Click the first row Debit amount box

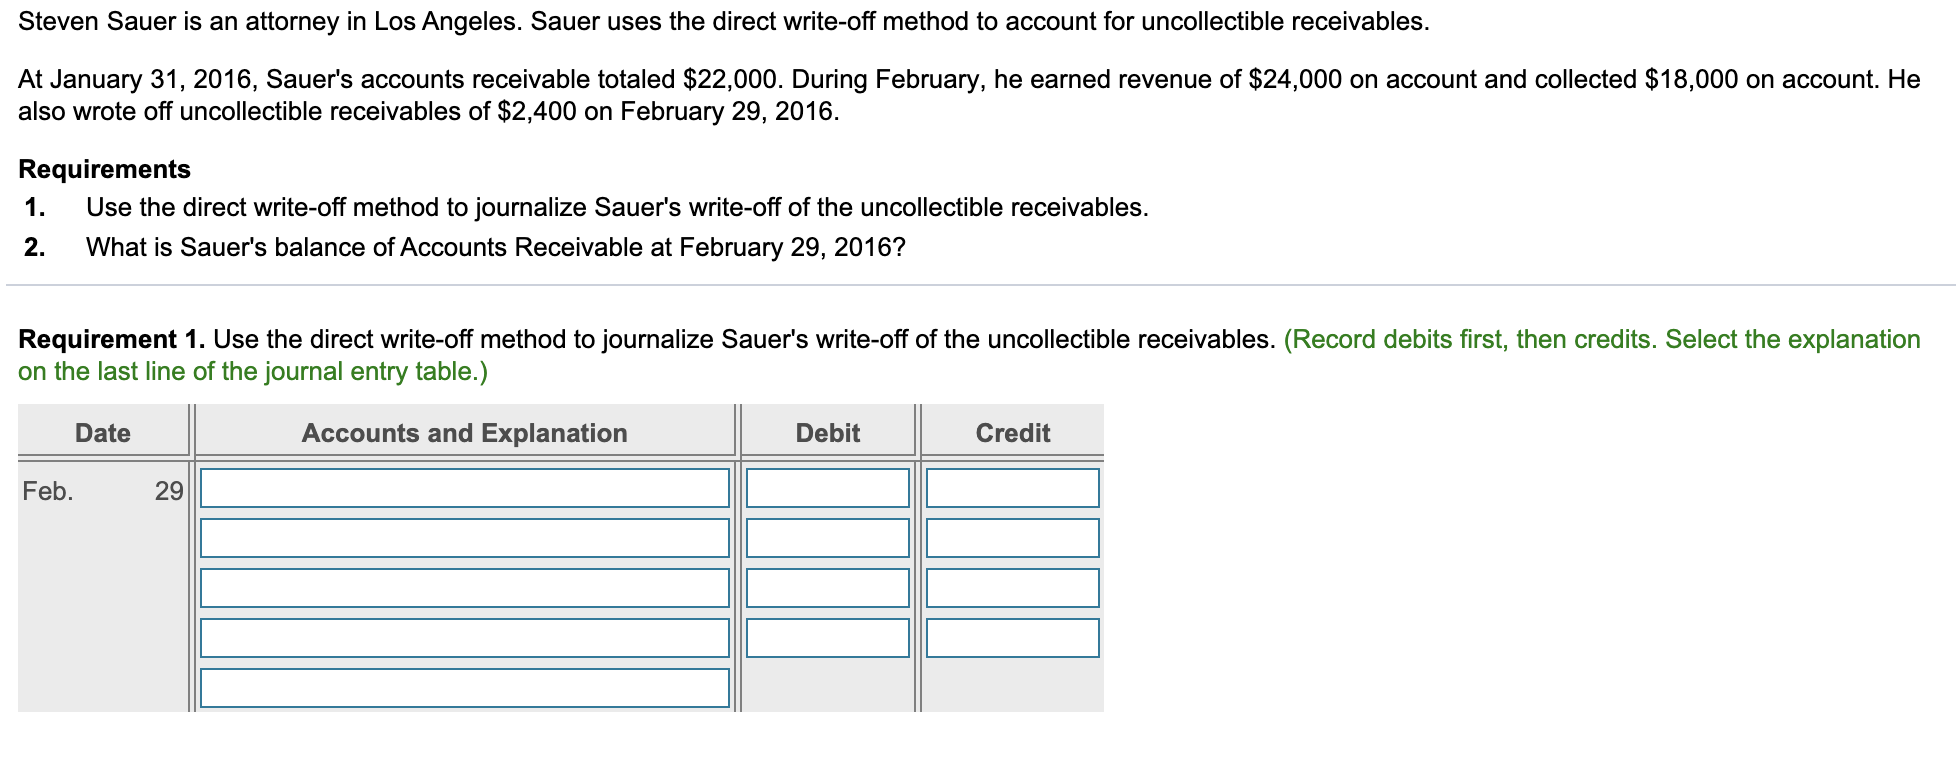click(828, 488)
